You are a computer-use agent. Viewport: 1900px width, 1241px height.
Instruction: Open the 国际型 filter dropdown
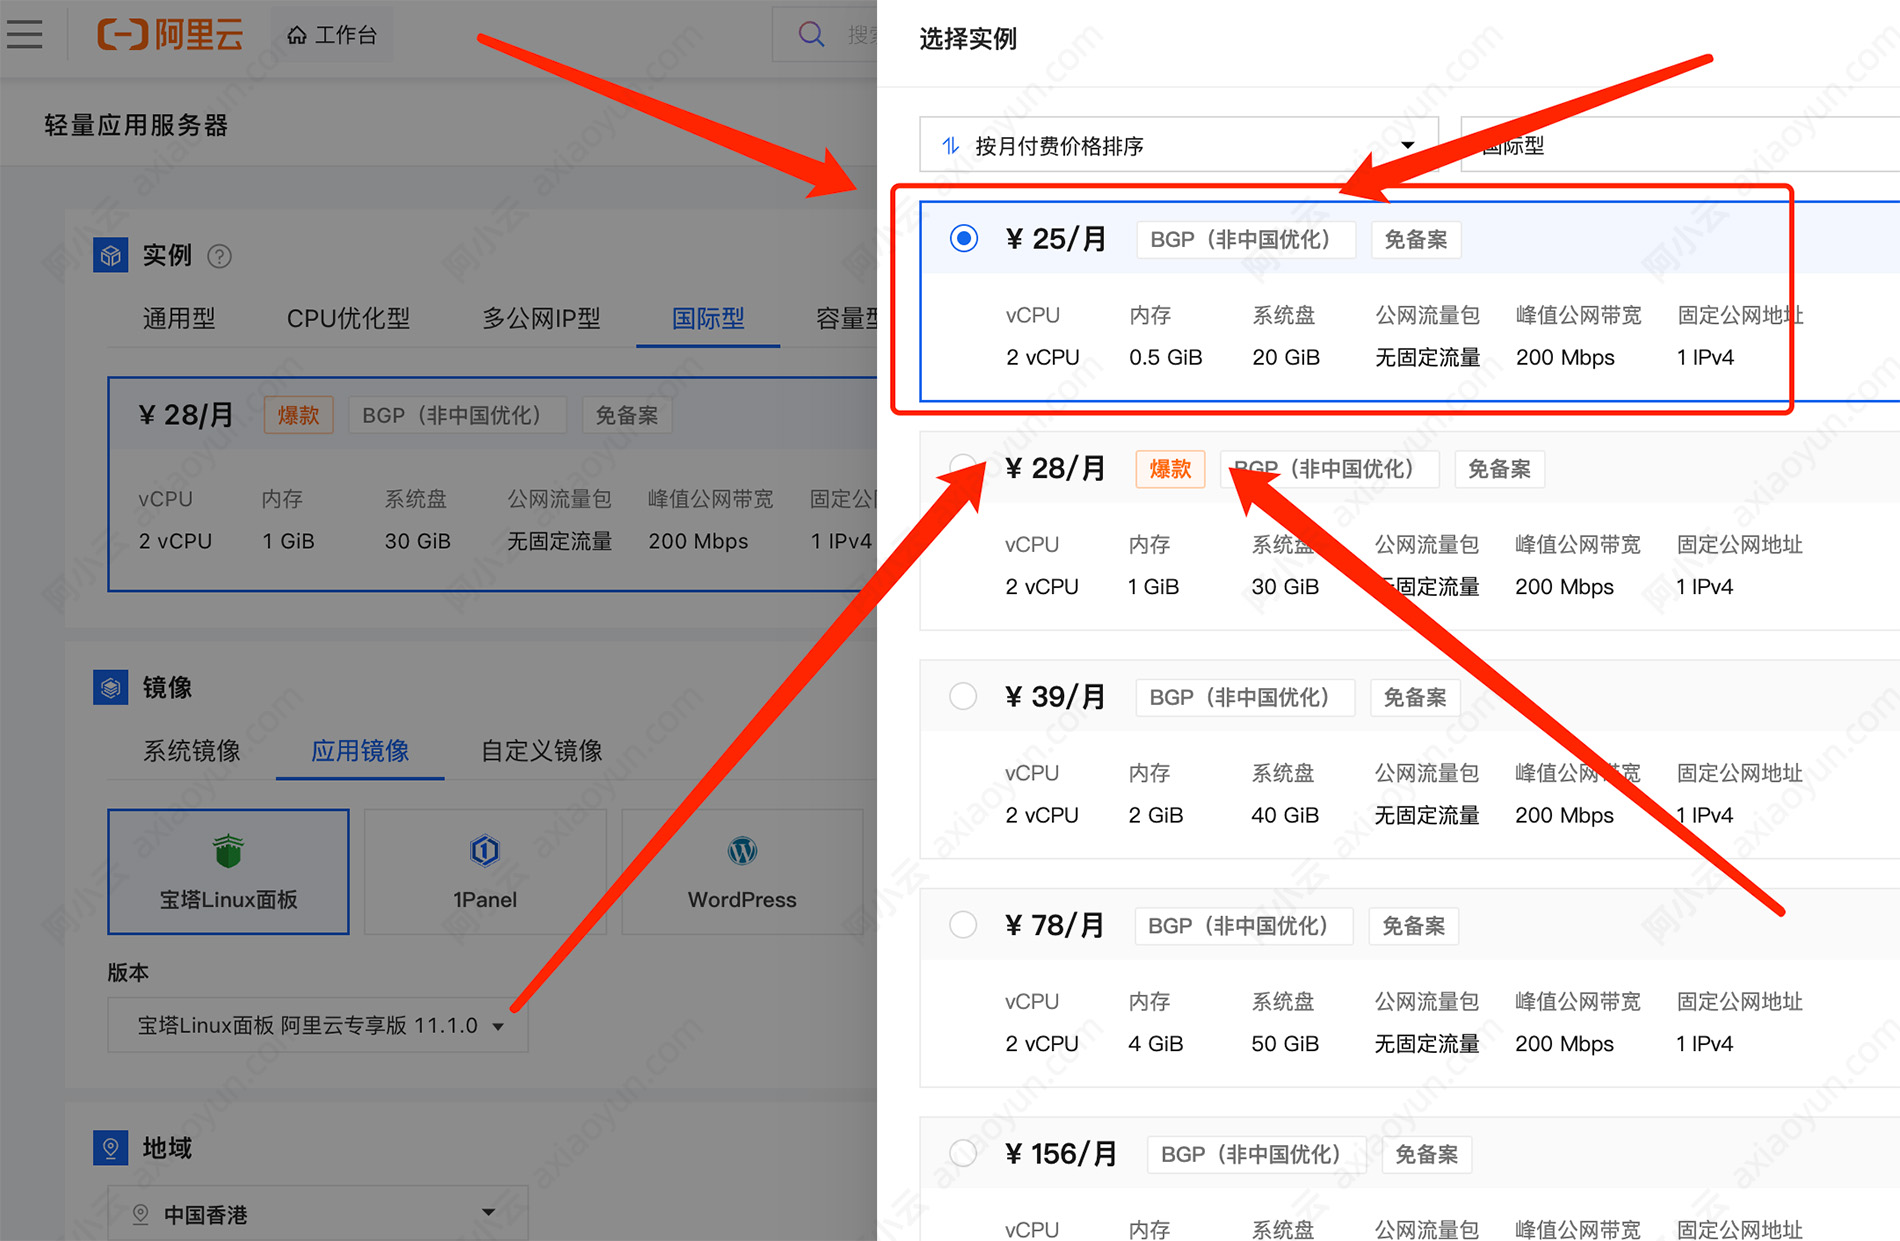(x=1680, y=145)
